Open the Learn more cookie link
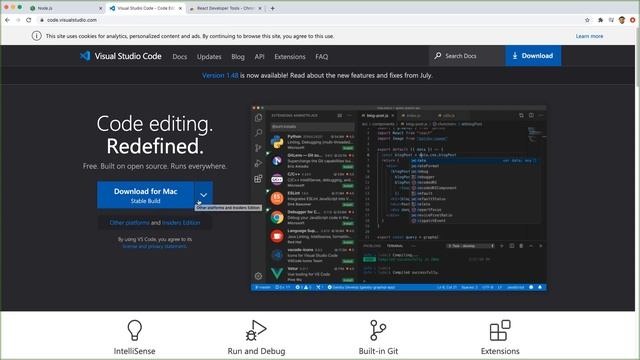The image size is (640, 360). pyautogui.click(x=589, y=36)
